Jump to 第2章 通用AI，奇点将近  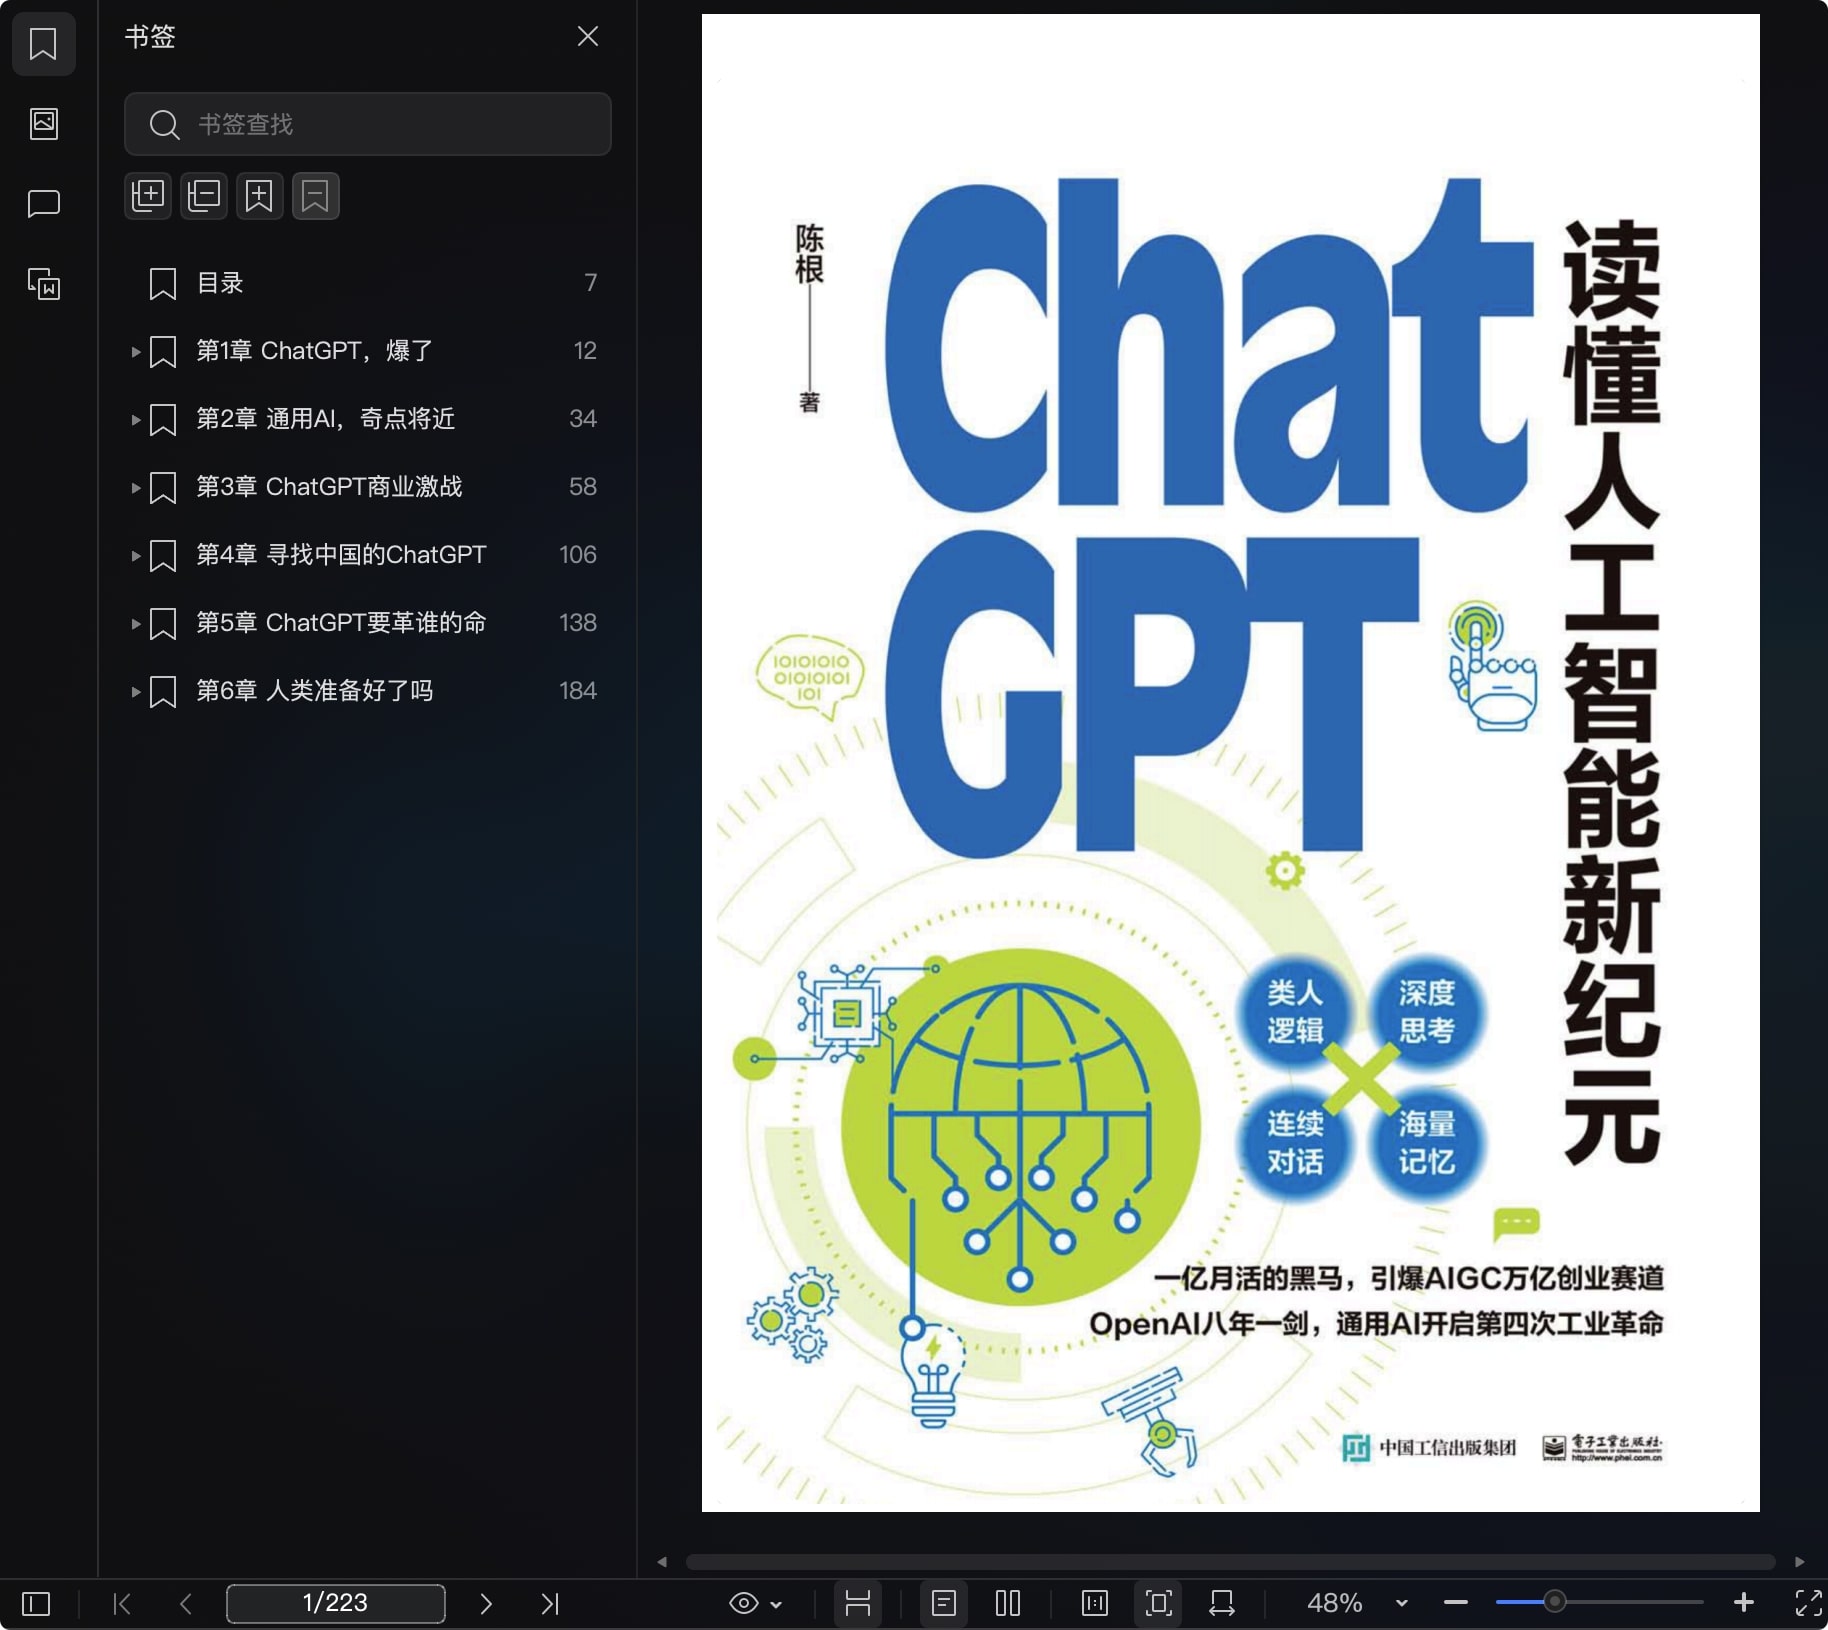(x=325, y=419)
